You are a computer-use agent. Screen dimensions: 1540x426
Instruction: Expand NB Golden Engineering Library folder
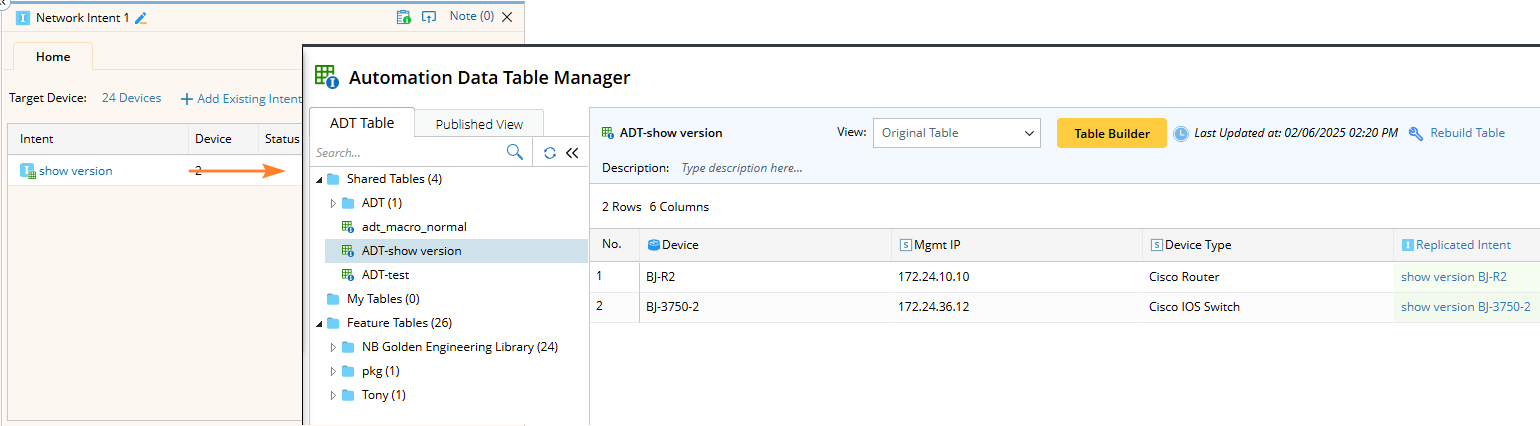point(334,347)
